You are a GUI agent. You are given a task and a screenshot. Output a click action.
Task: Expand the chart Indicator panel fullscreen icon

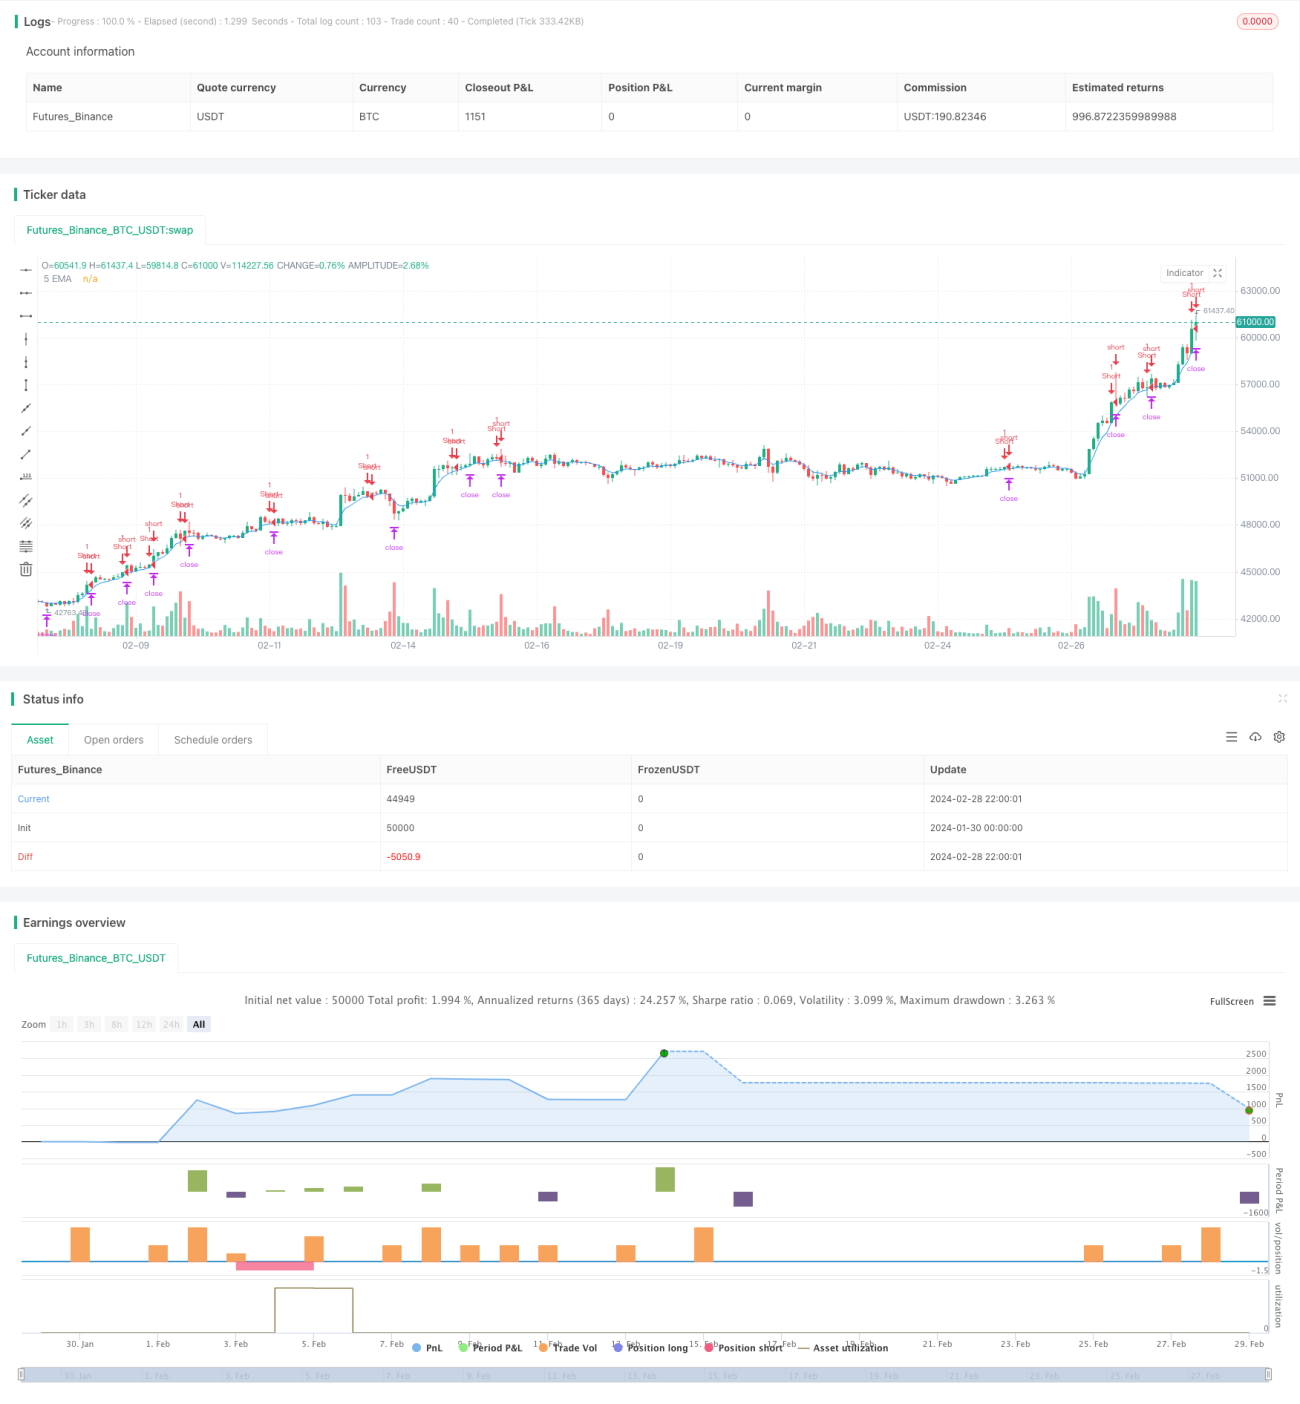point(1218,273)
